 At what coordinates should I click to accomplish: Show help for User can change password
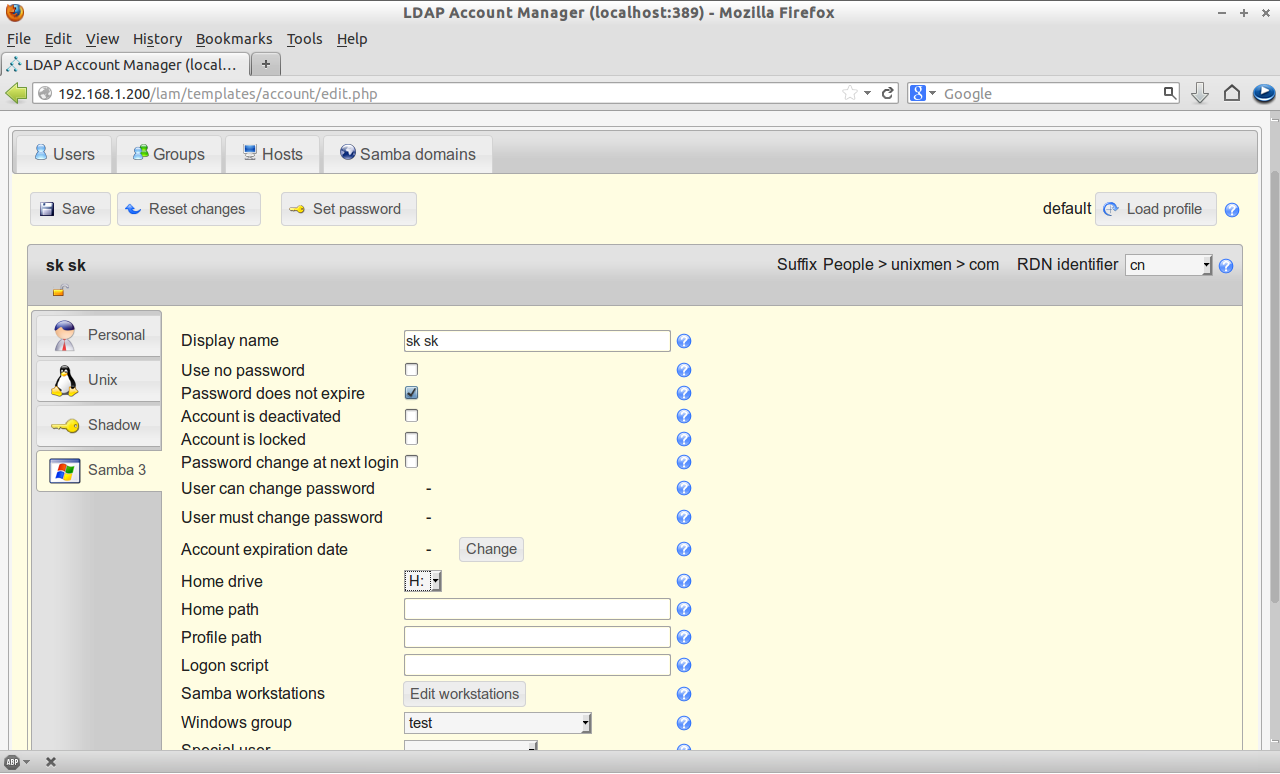[x=684, y=488]
